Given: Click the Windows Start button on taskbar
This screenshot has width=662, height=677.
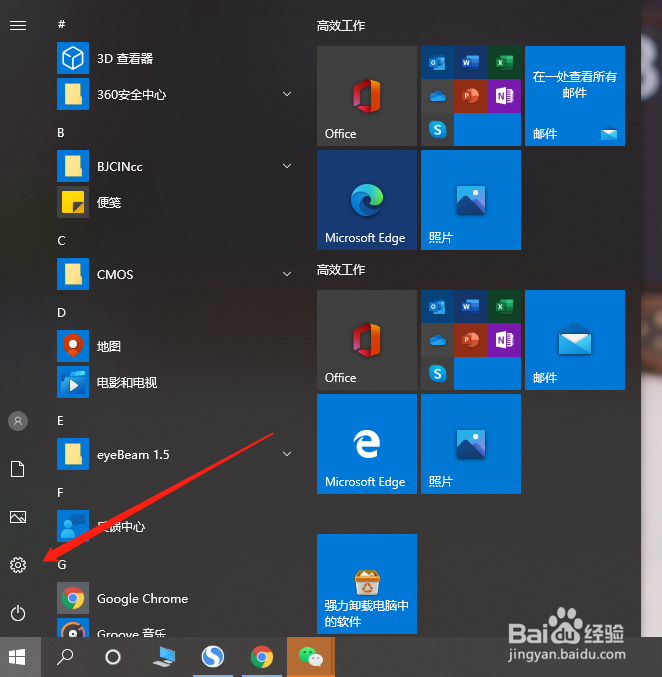Looking at the screenshot, I should click(x=18, y=657).
